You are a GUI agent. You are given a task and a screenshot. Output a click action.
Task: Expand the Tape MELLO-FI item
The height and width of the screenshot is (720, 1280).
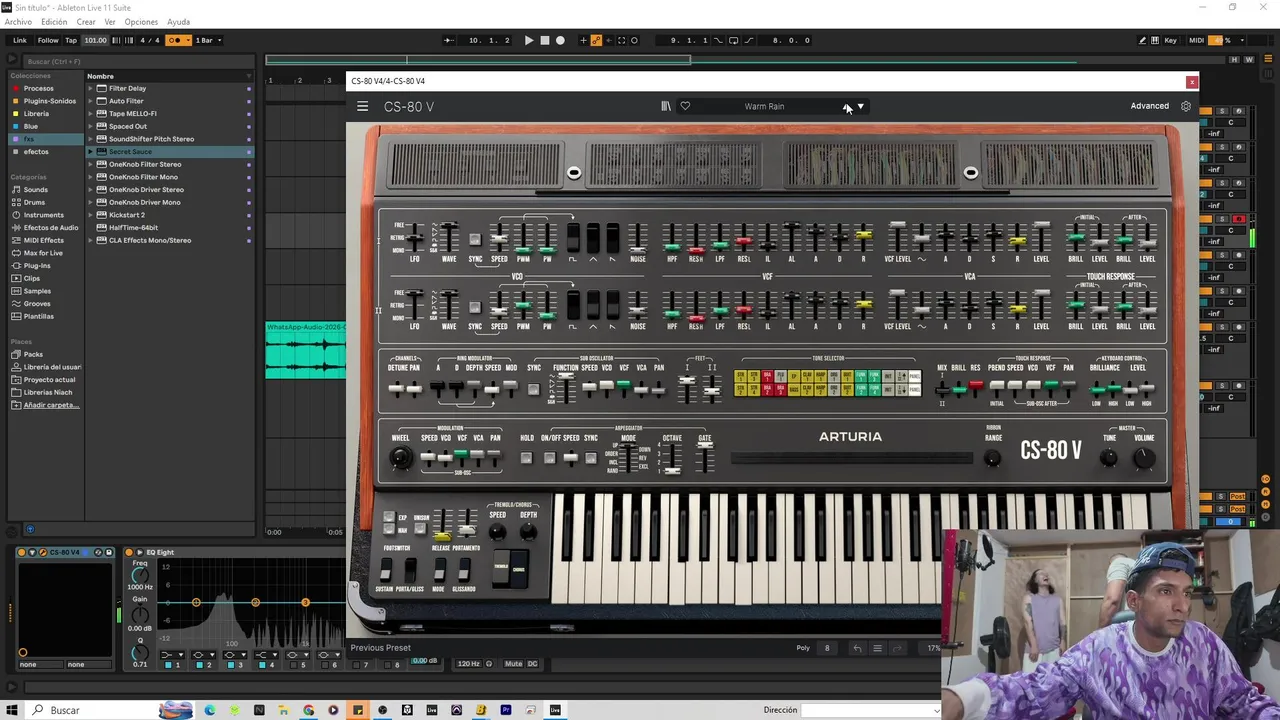(x=90, y=114)
